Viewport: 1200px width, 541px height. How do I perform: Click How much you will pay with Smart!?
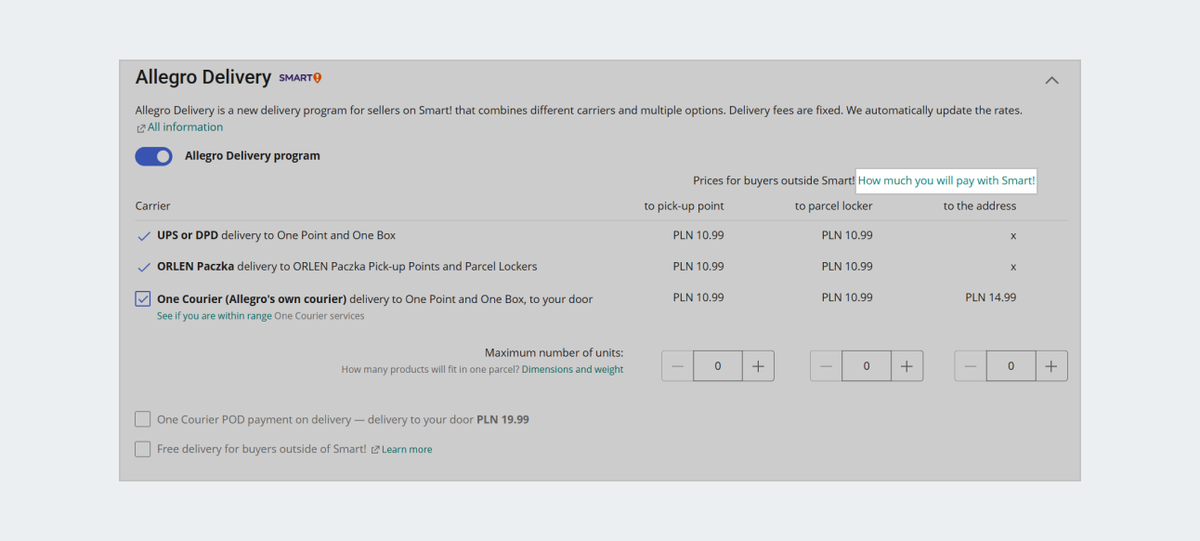point(946,180)
